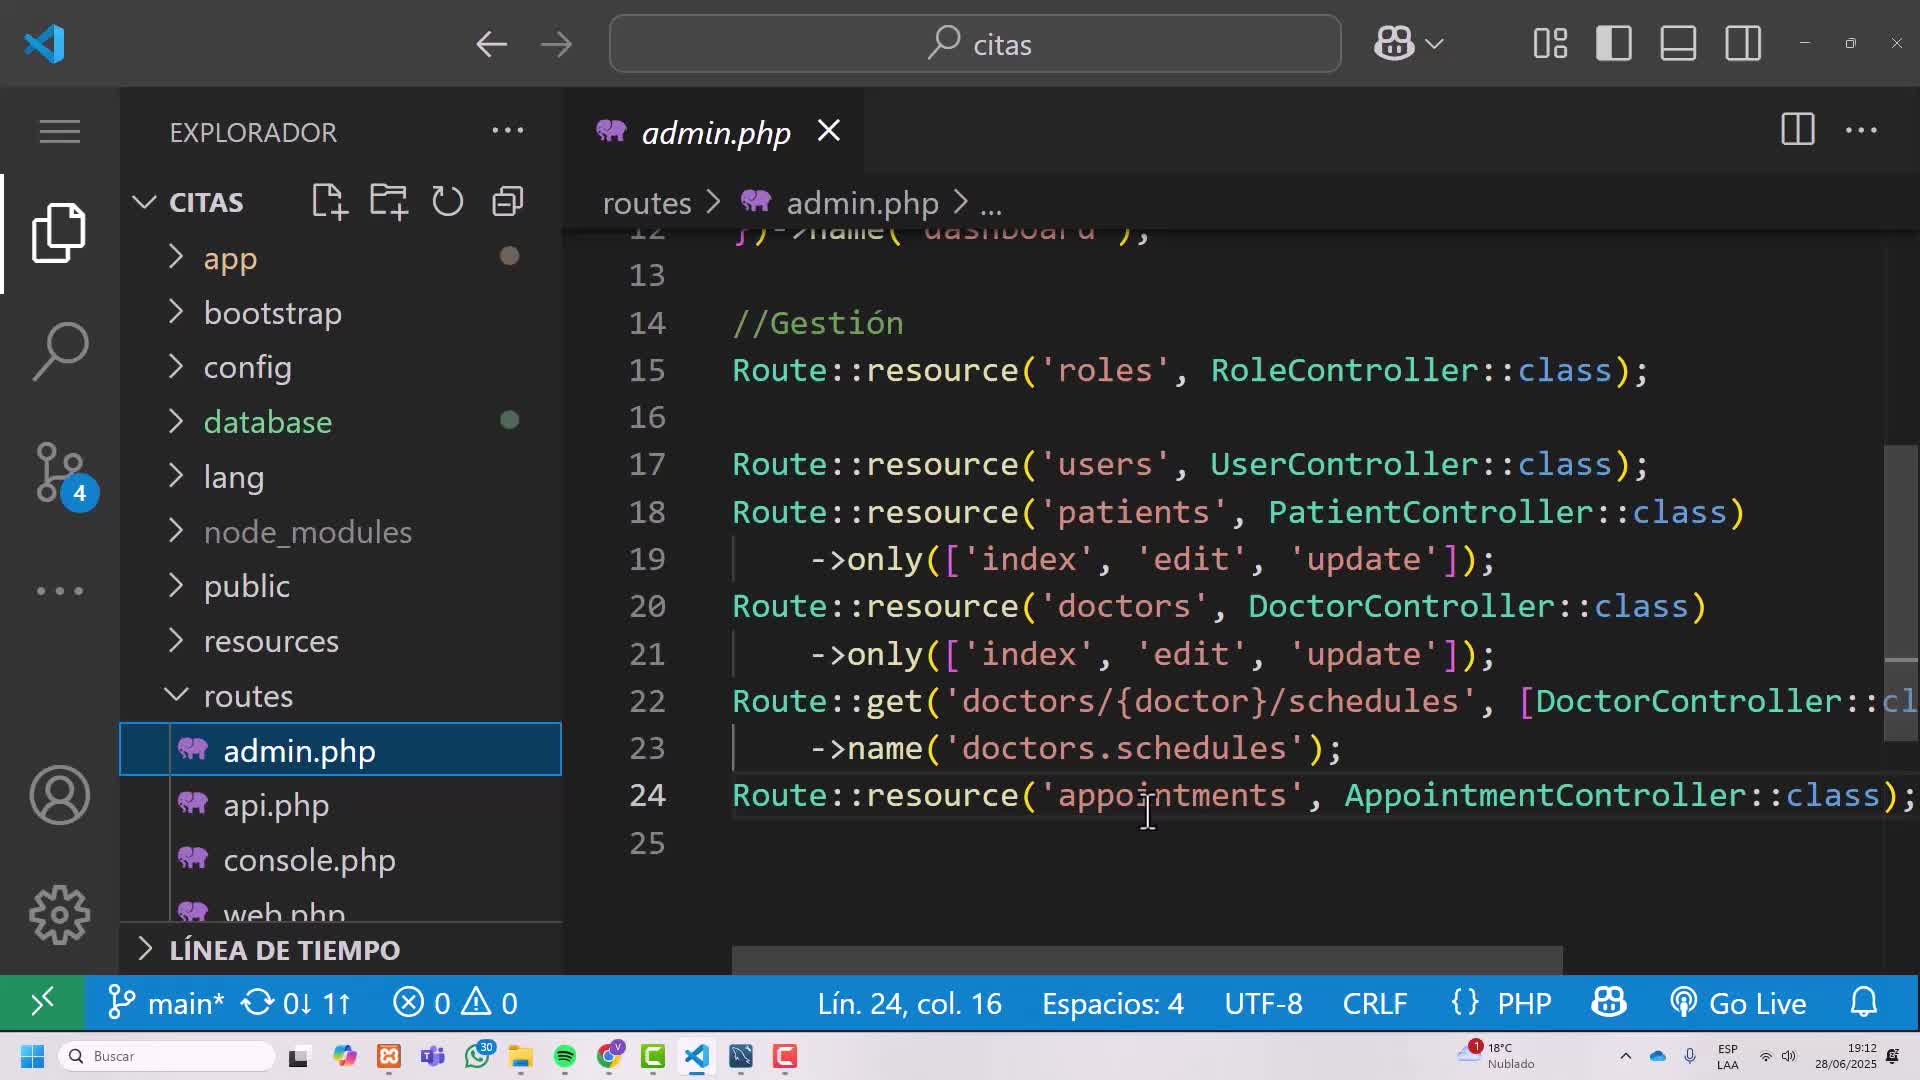Click the citas command center search box
Viewport: 1920px width, 1080px height.
coord(975,44)
